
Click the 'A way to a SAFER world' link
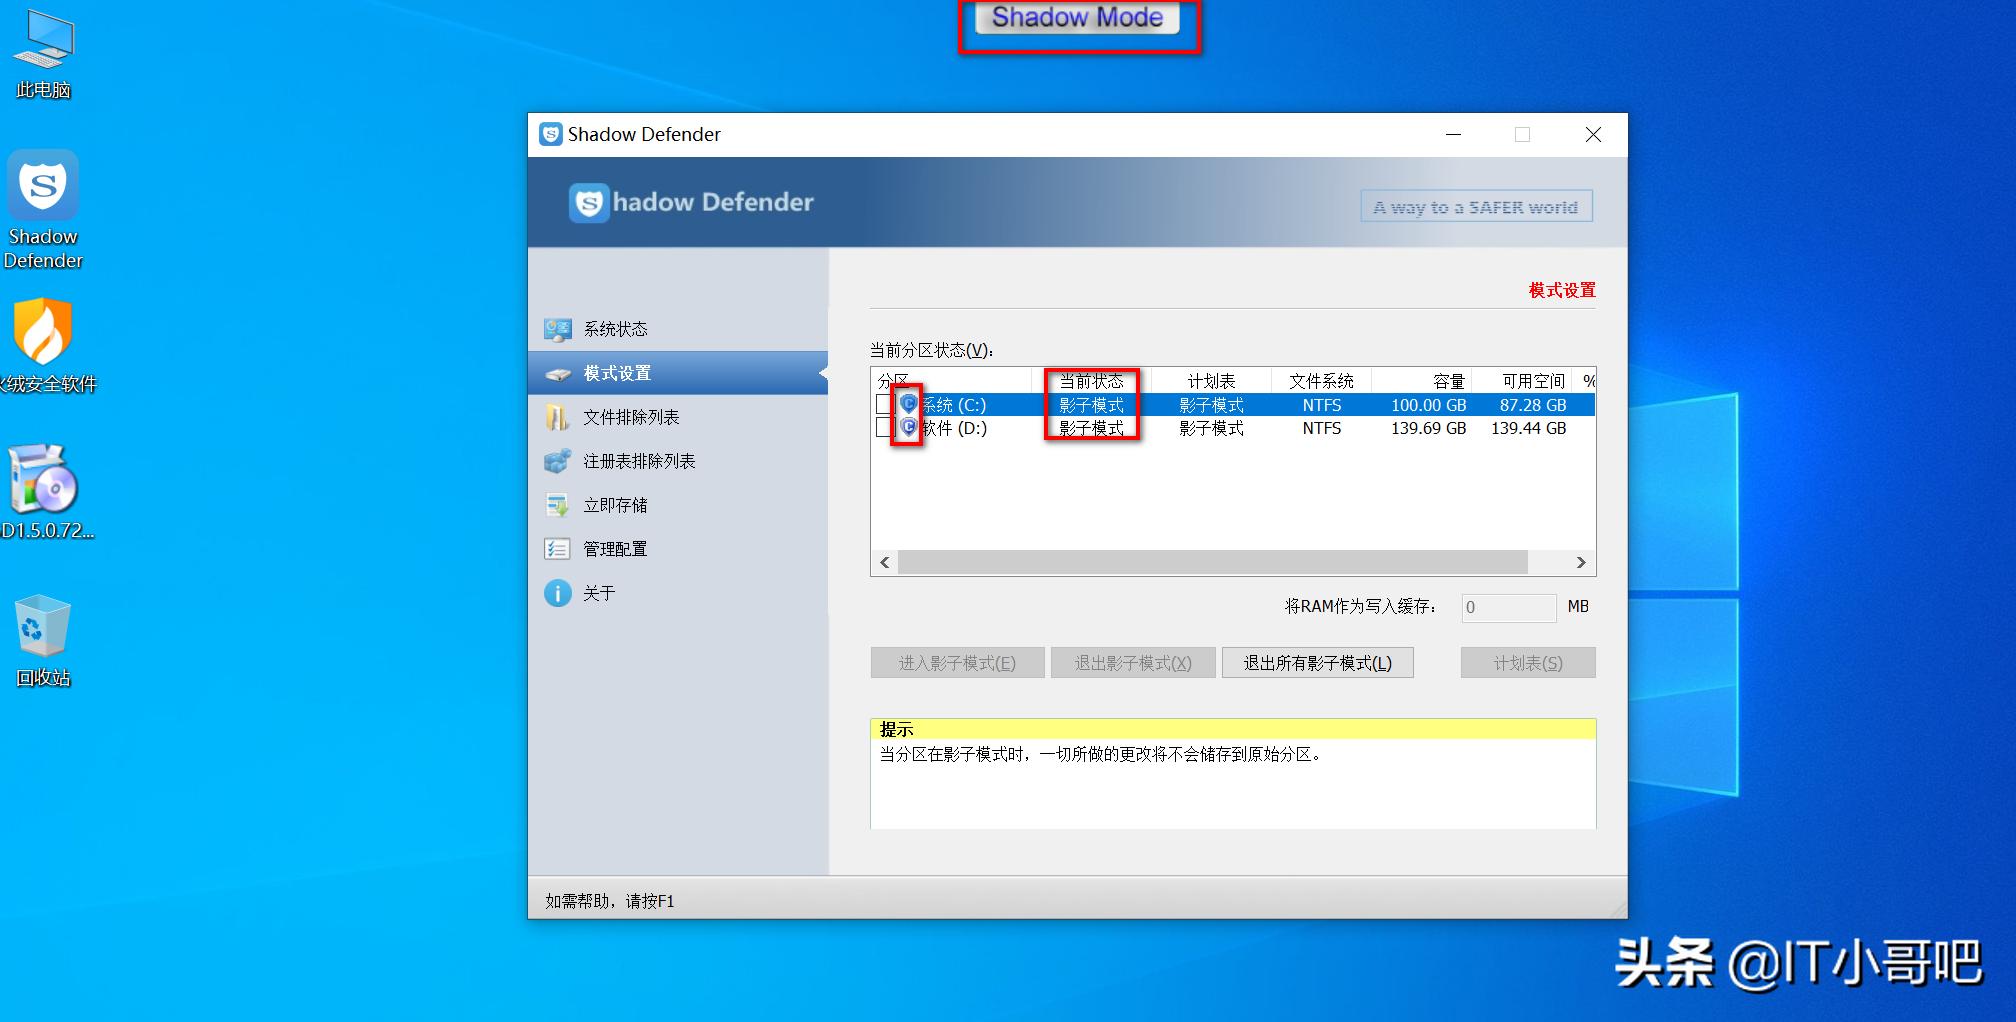[1476, 206]
